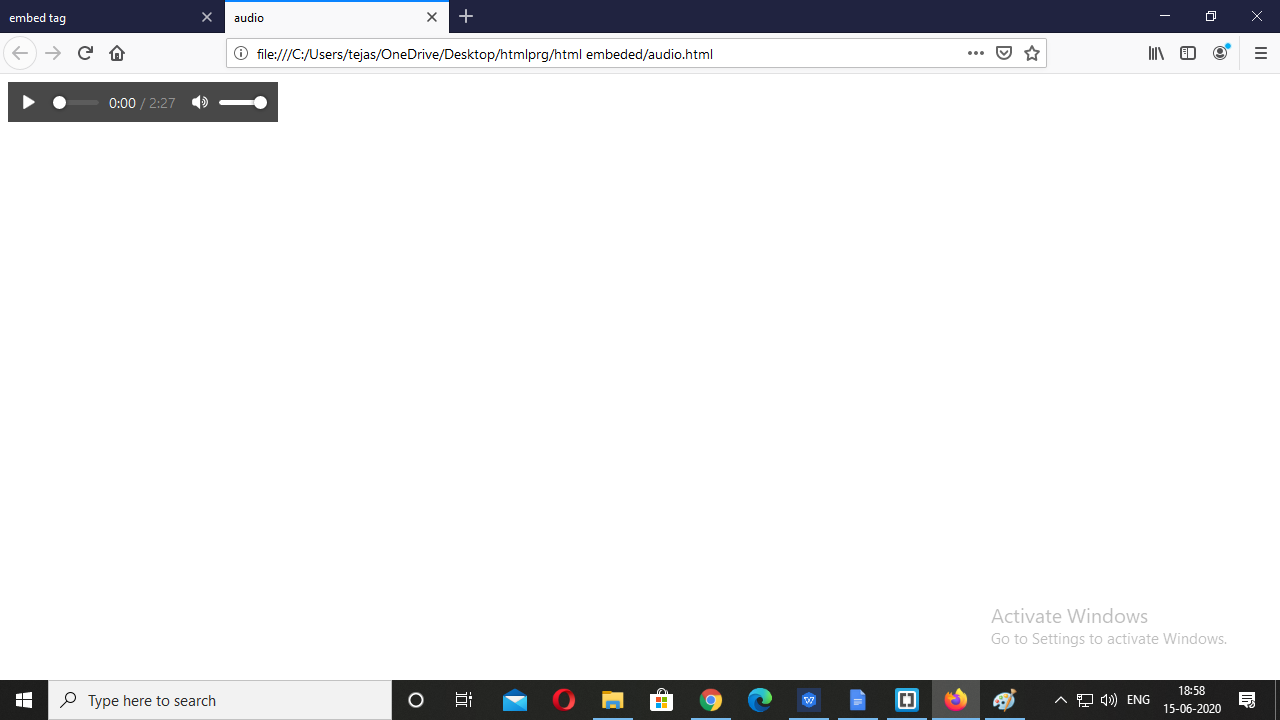Open the Firefox hamburger menu
This screenshot has height=720, width=1280.
[1260, 53]
